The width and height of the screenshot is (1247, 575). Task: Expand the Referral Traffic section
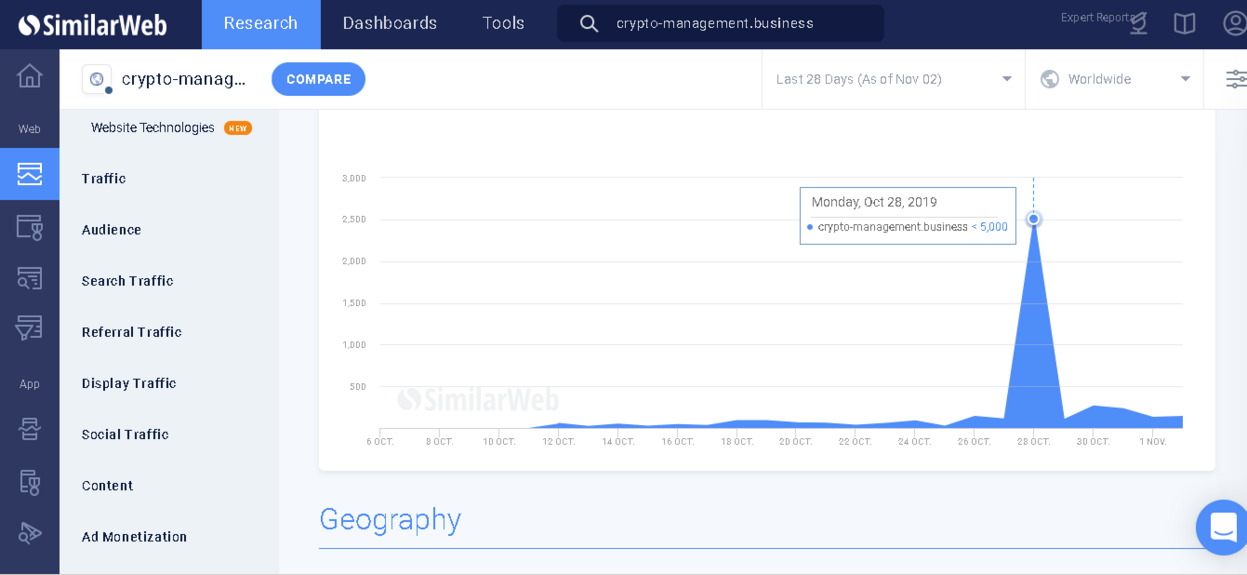coord(131,332)
